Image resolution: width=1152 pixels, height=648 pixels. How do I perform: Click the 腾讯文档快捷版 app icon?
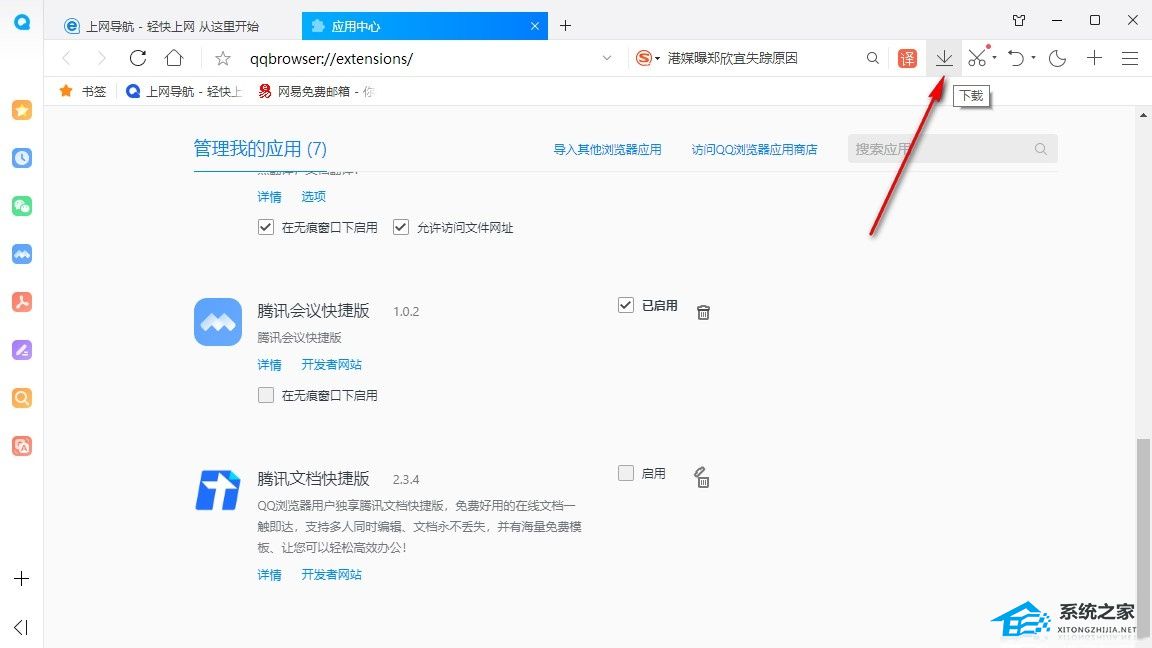pos(217,490)
